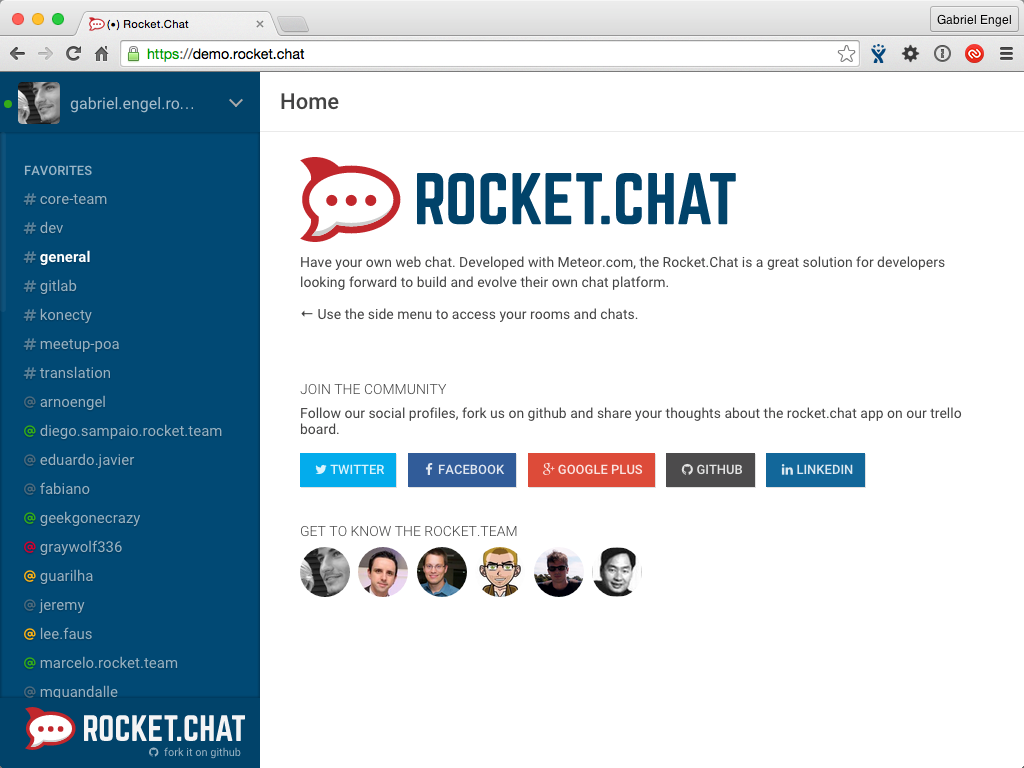Click the browser back arrow
The width and height of the screenshot is (1024, 768).
pos(18,54)
